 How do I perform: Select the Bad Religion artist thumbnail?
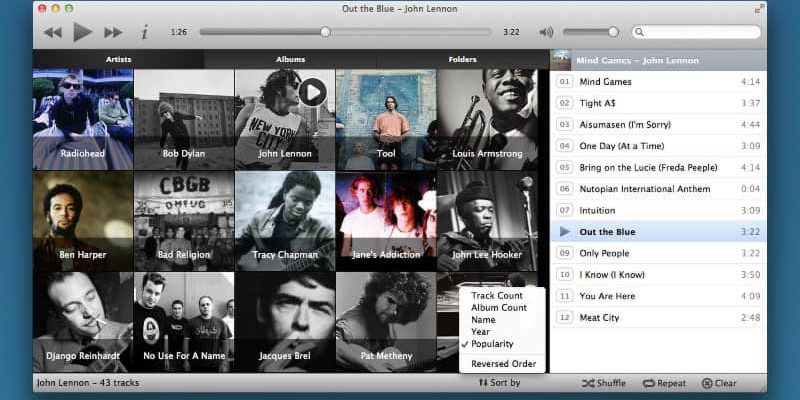pos(184,221)
